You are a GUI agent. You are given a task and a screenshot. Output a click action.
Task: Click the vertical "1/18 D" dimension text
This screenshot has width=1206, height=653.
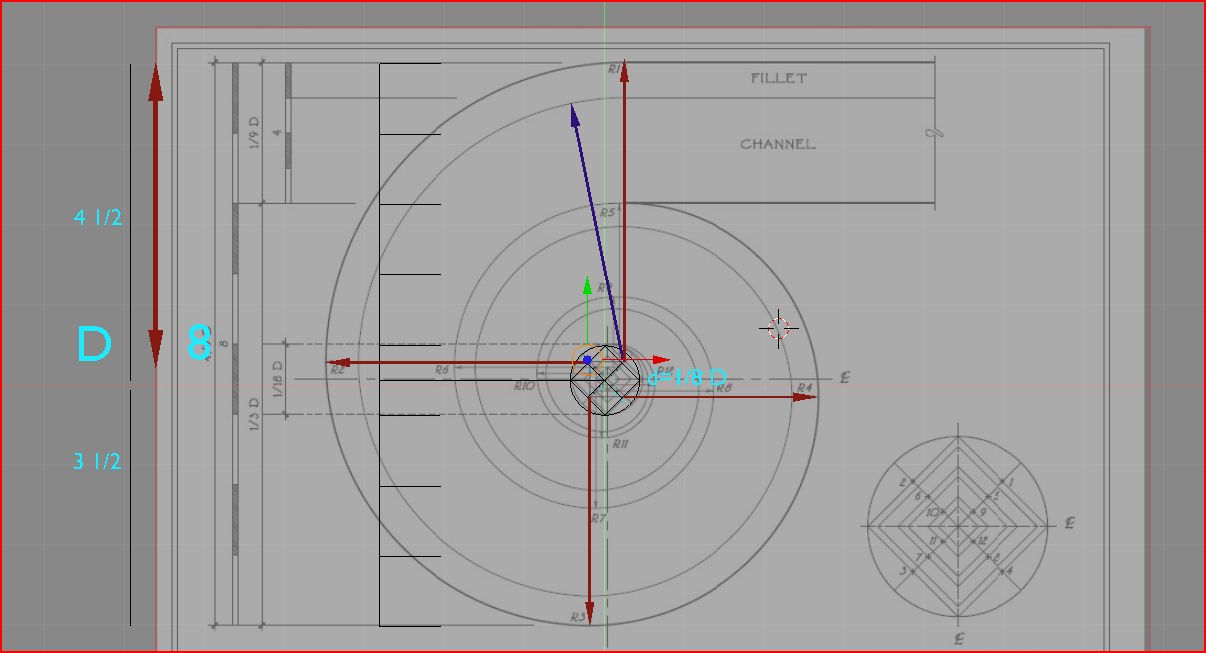click(x=278, y=378)
